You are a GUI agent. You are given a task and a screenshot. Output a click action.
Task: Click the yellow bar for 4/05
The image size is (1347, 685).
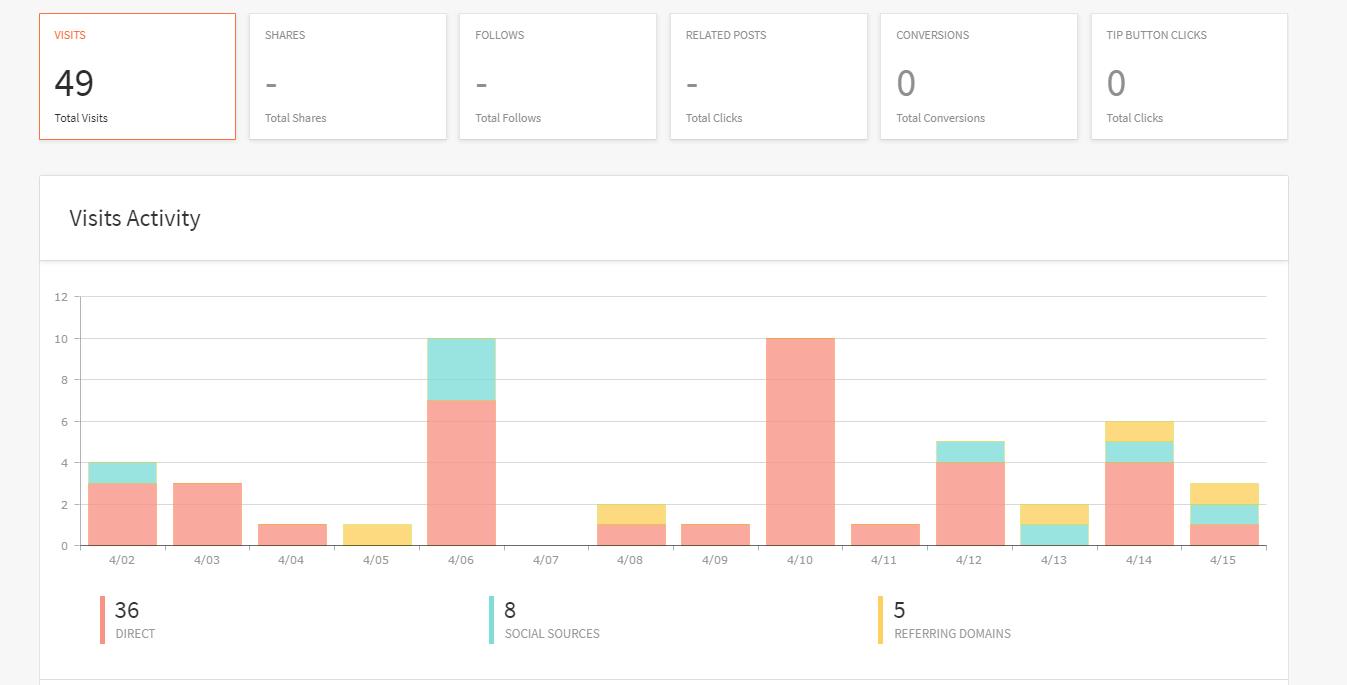pyautogui.click(x=377, y=535)
